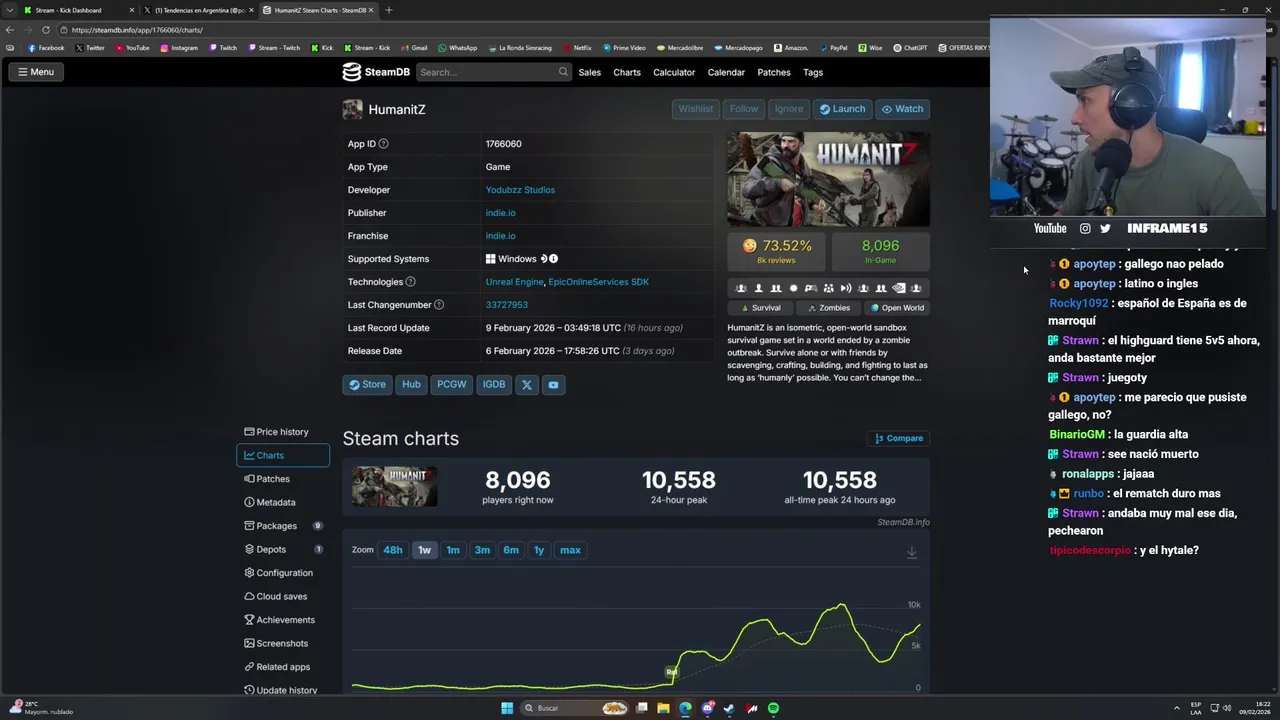Image resolution: width=1280 pixels, height=720 pixels.
Task: Open the Calendar nav item
Action: pyautogui.click(x=726, y=72)
